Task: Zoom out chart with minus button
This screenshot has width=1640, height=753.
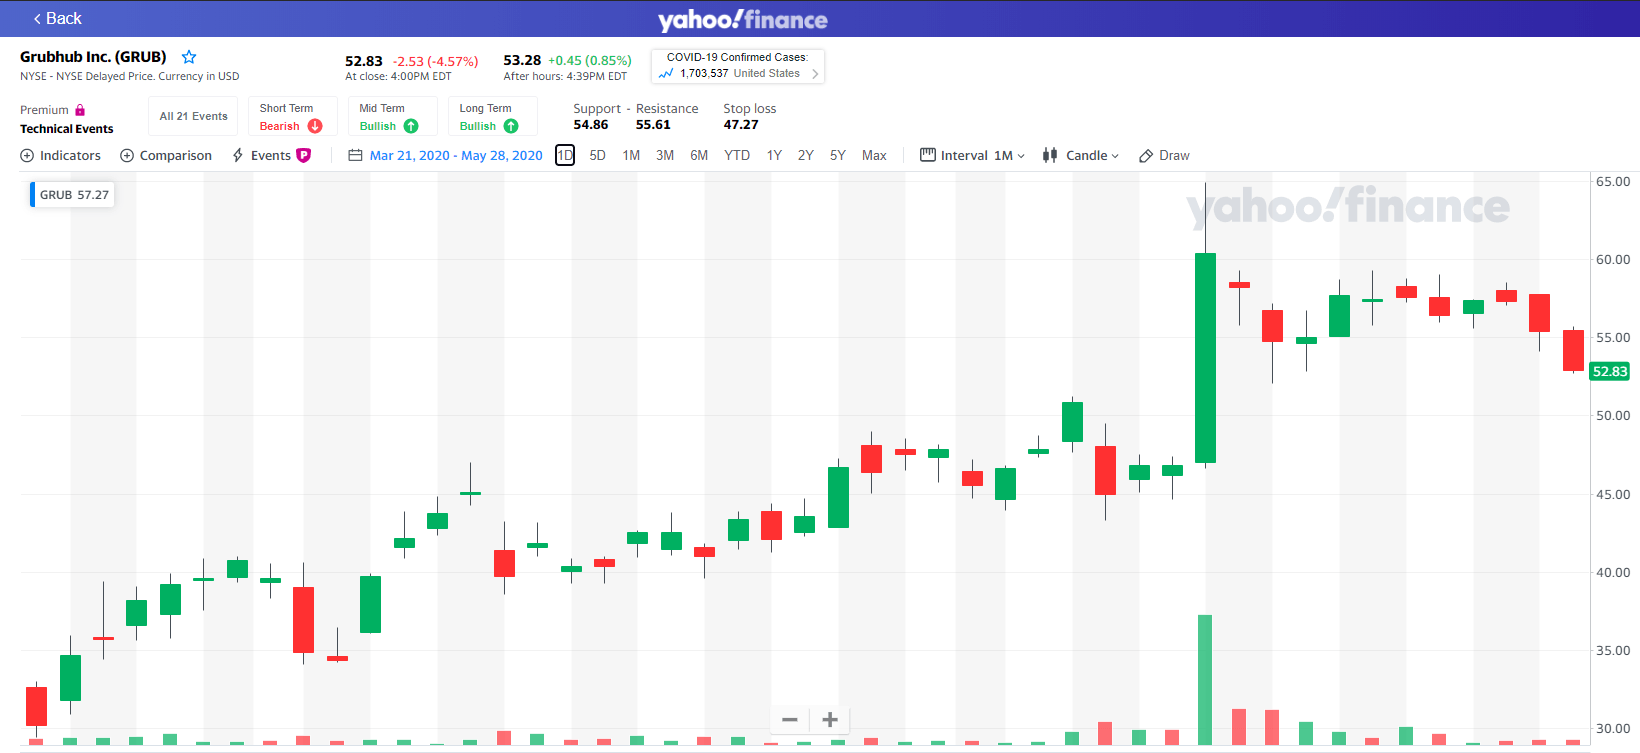Action: tap(790, 719)
